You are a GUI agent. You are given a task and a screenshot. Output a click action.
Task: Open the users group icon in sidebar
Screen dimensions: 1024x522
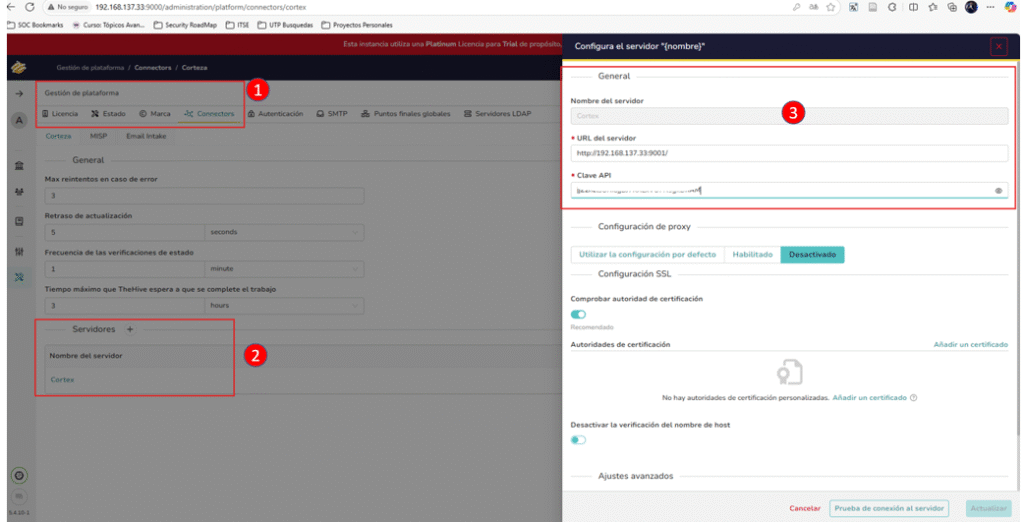click(19, 192)
